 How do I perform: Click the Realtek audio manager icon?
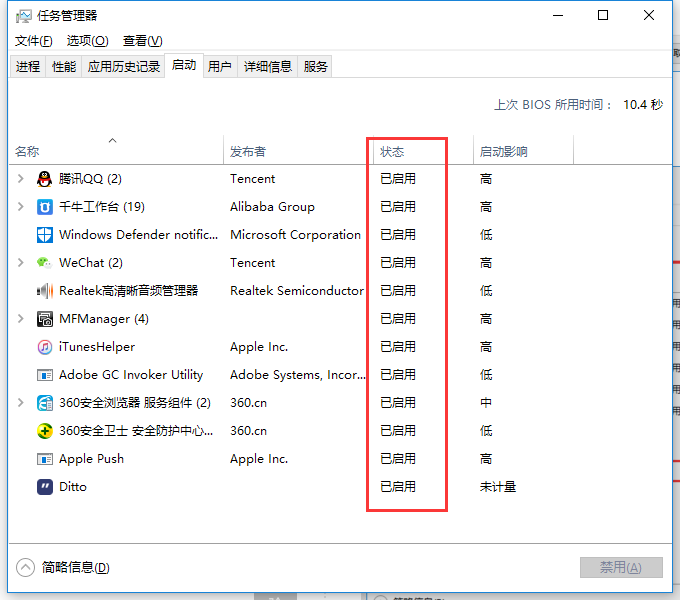tap(44, 291)
